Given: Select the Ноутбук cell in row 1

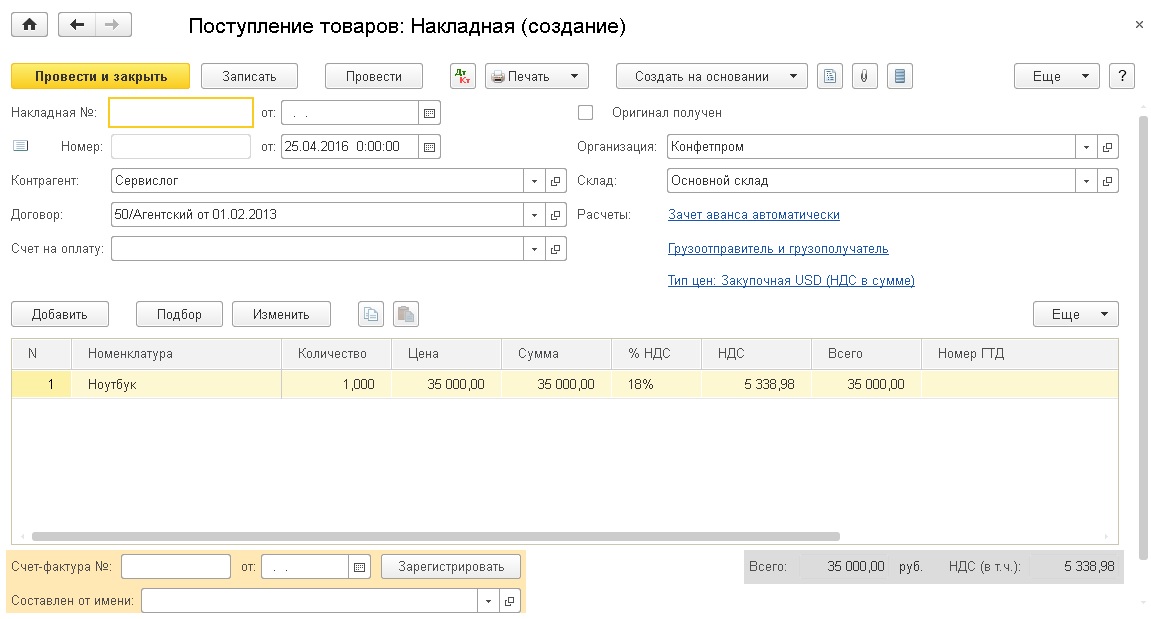Looking at the screenshot, I should click(x=176, y=384).
